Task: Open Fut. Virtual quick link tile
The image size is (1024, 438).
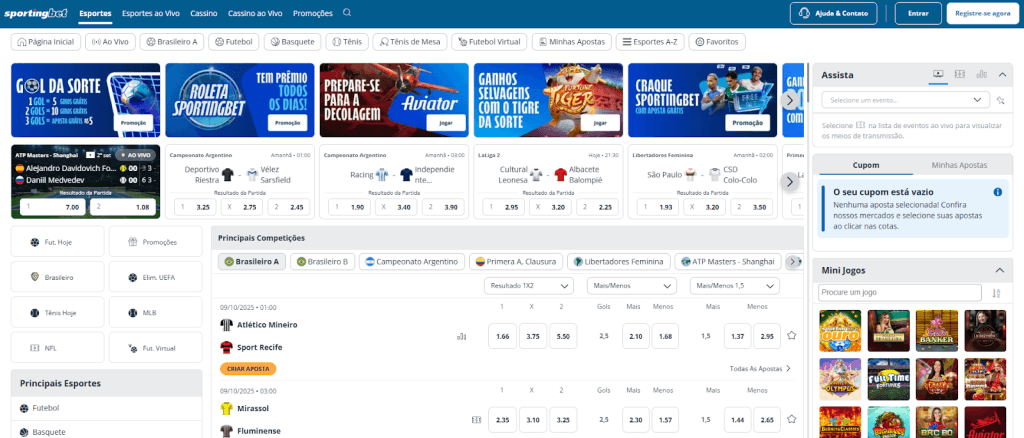Action: pyautogui.click(x=155, y=348)
